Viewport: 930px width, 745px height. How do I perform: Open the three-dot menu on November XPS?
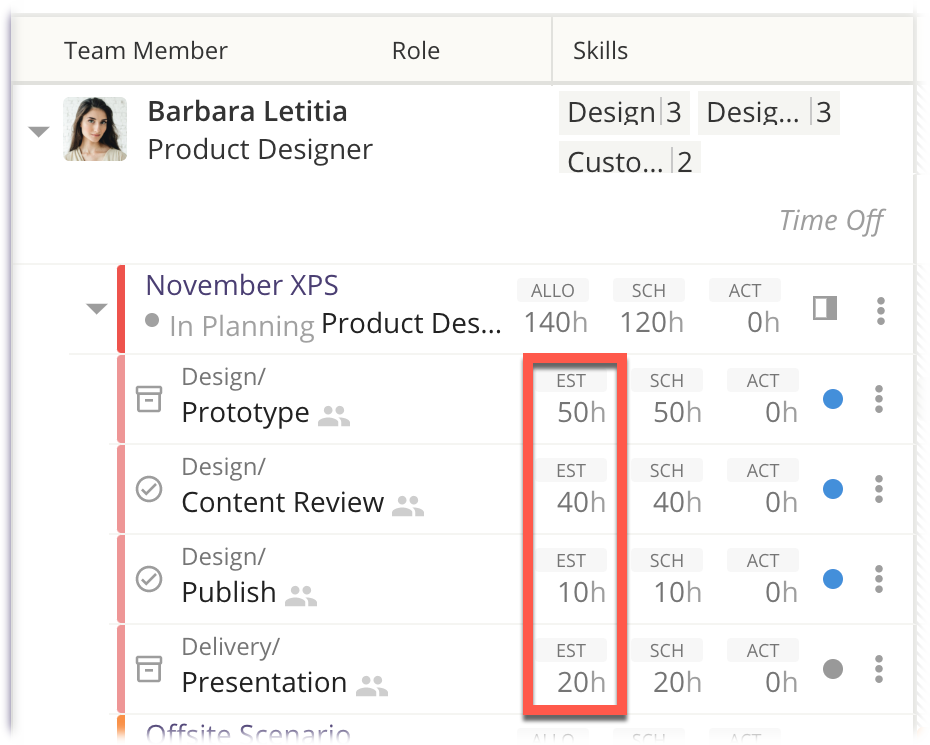point(881,310)
